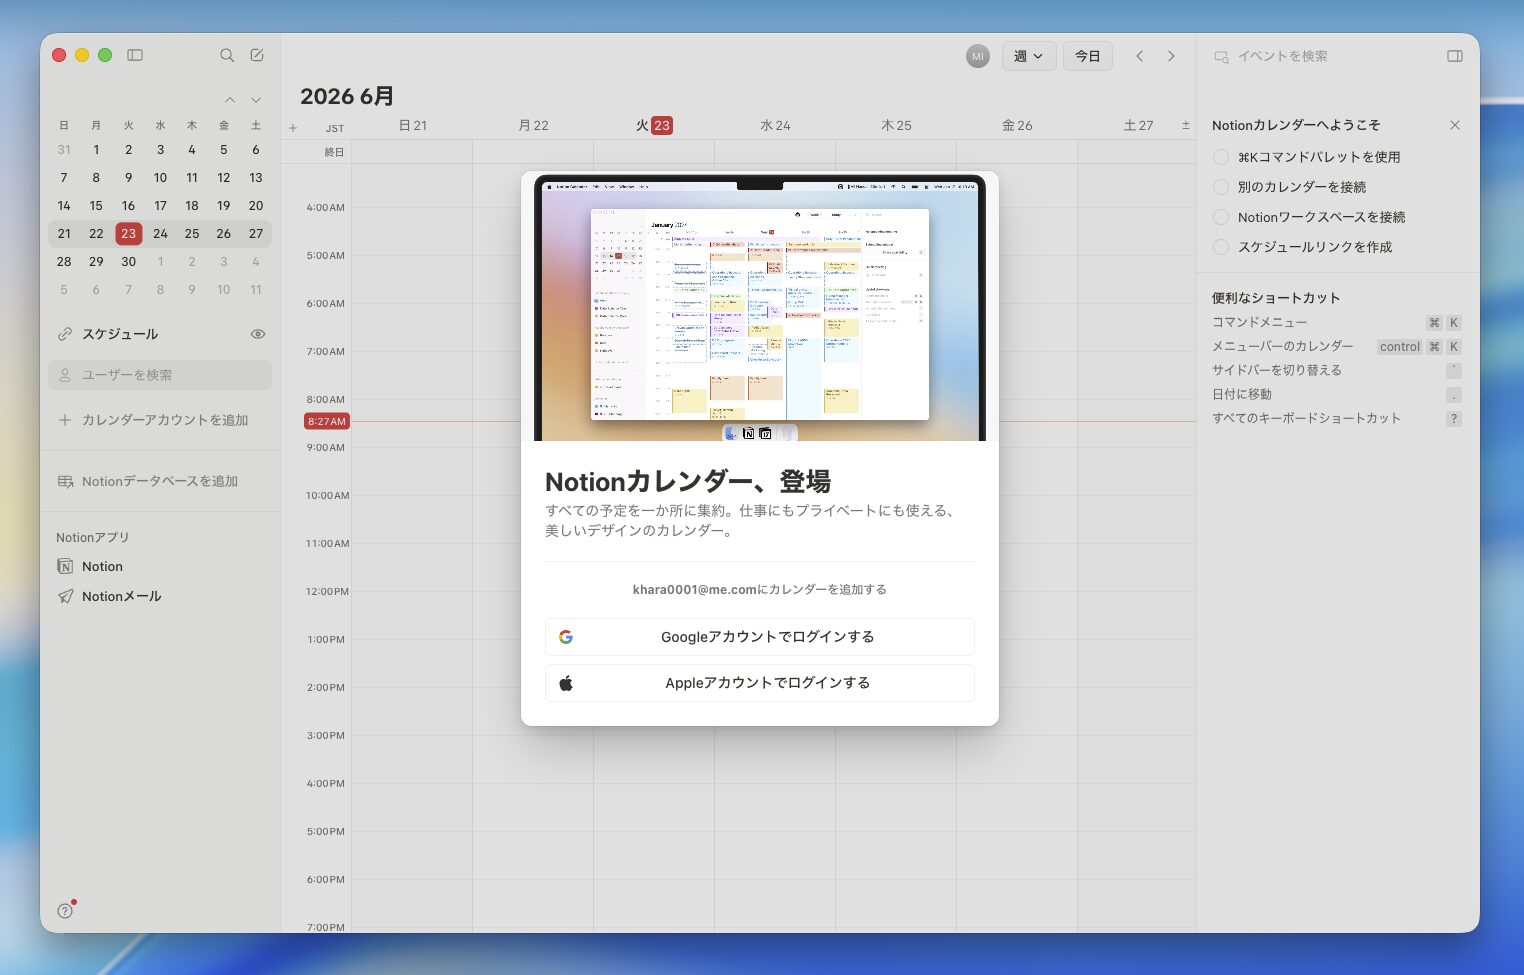Go to the next week with the right chevron
This screenshot has height=975, width=1524.
(1171, 56)
